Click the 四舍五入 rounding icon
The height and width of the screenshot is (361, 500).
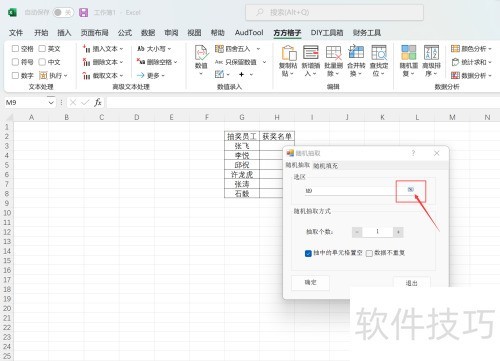[x=219, y=49]
